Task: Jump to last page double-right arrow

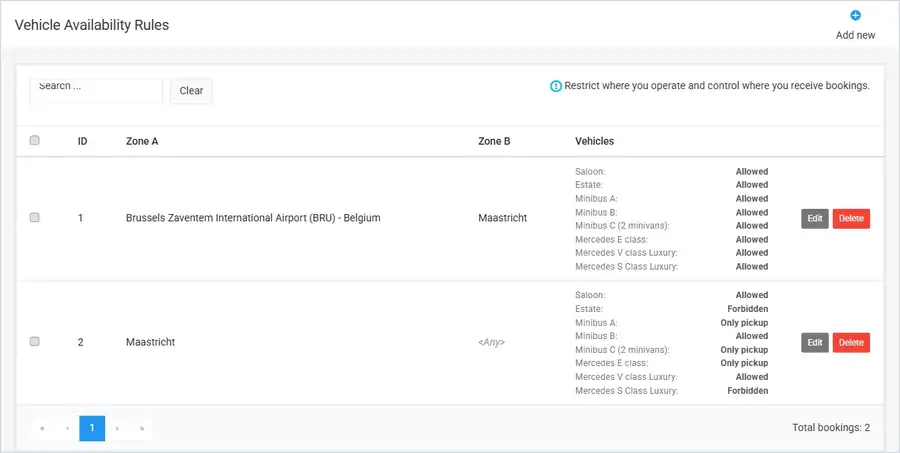Action: point(141,428)
